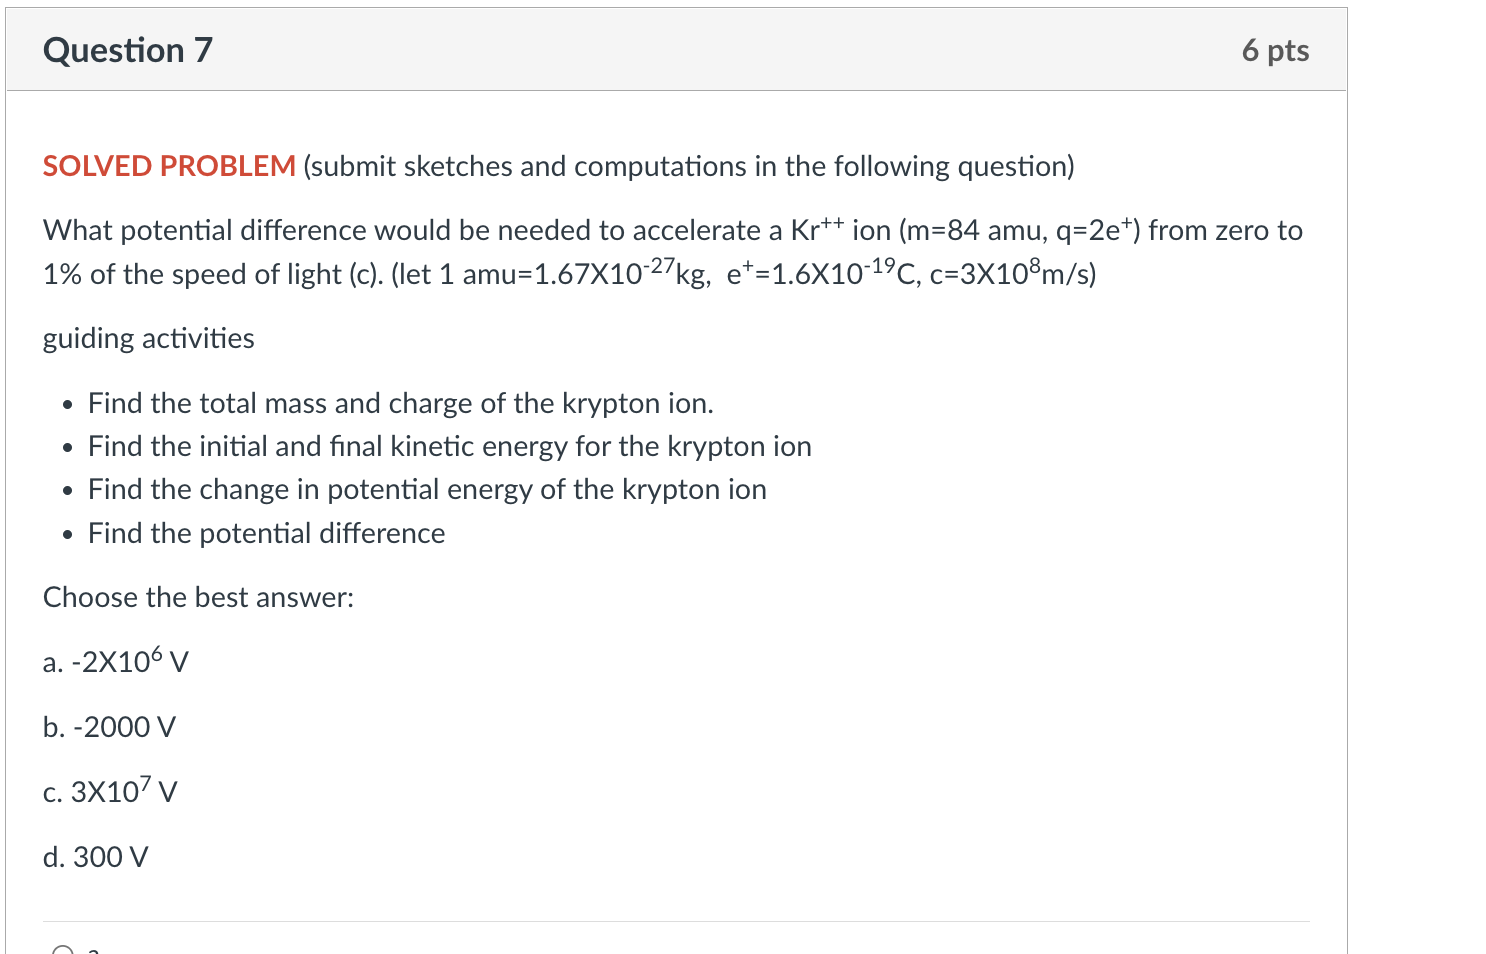Click answer choice c. 3X10^7 V

click(x=110, y=791)
